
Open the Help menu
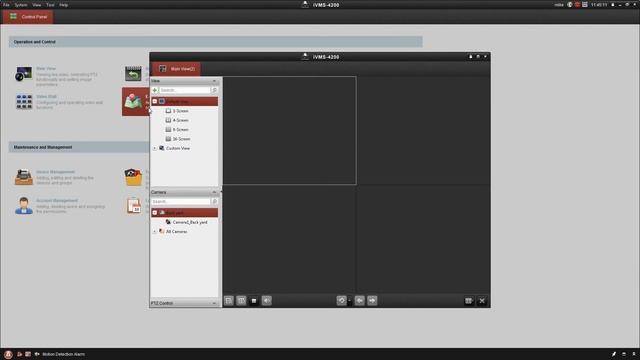coord(64,5)
